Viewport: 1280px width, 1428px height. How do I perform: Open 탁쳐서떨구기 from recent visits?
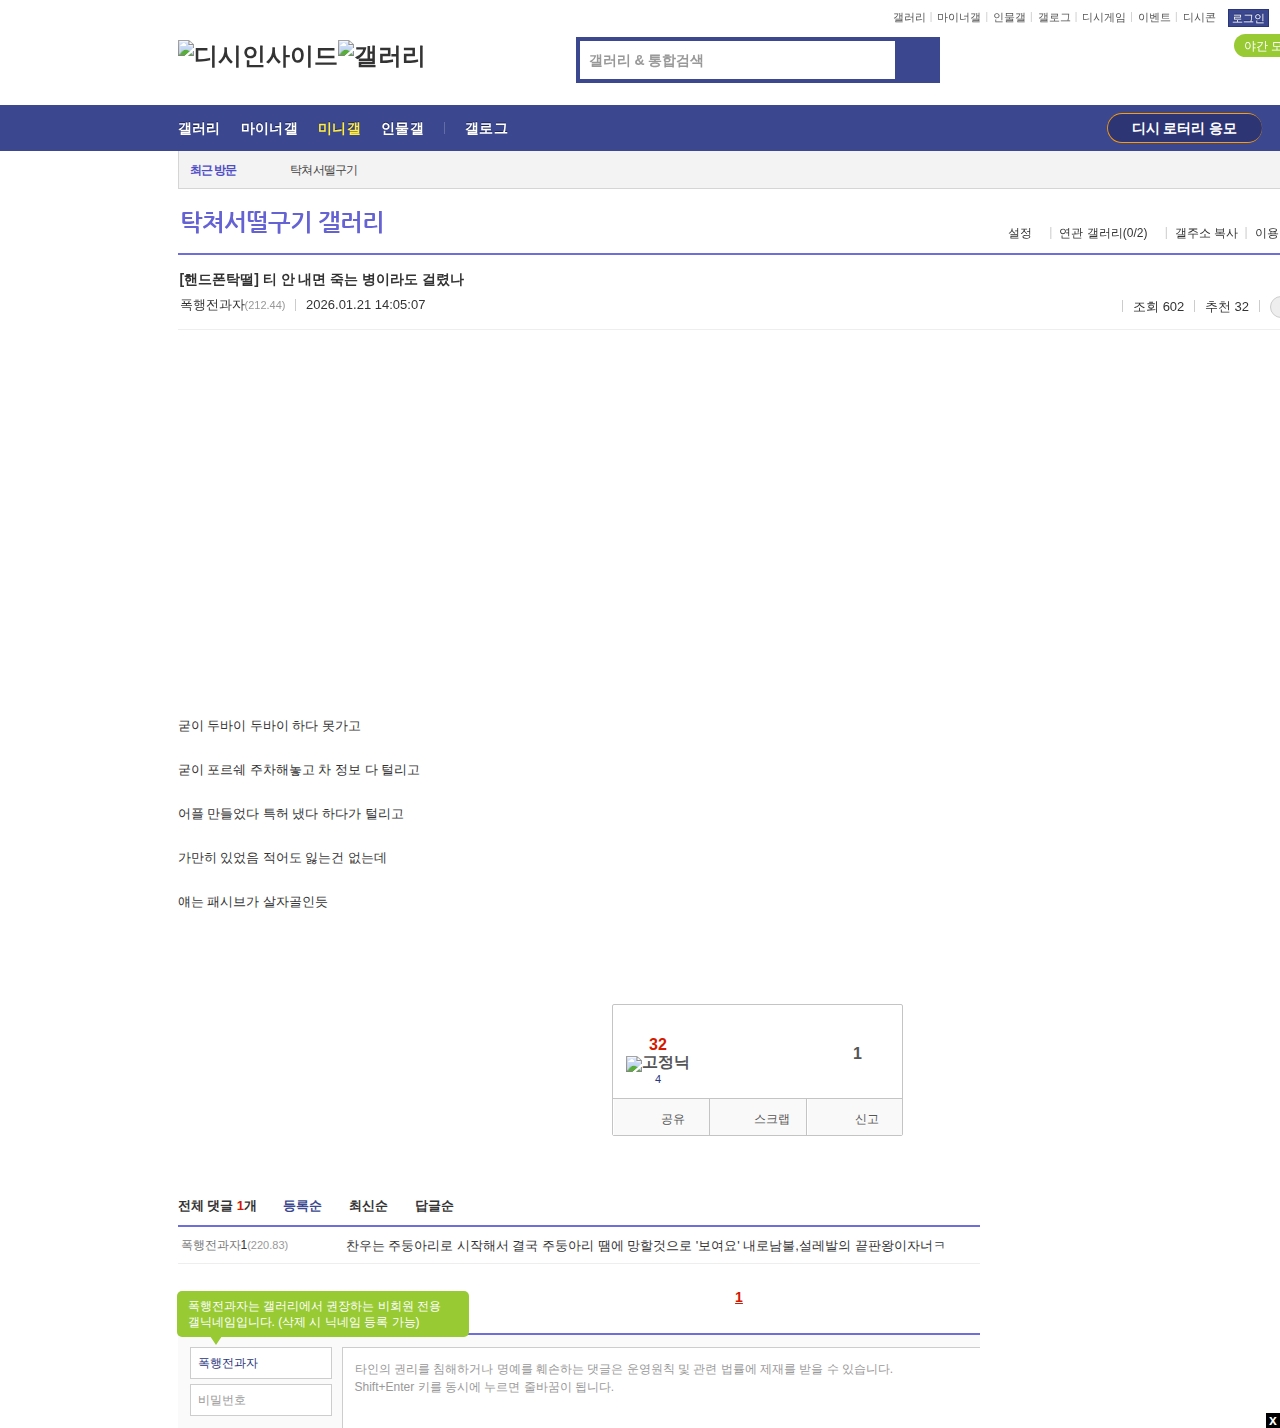coord(324,170)
